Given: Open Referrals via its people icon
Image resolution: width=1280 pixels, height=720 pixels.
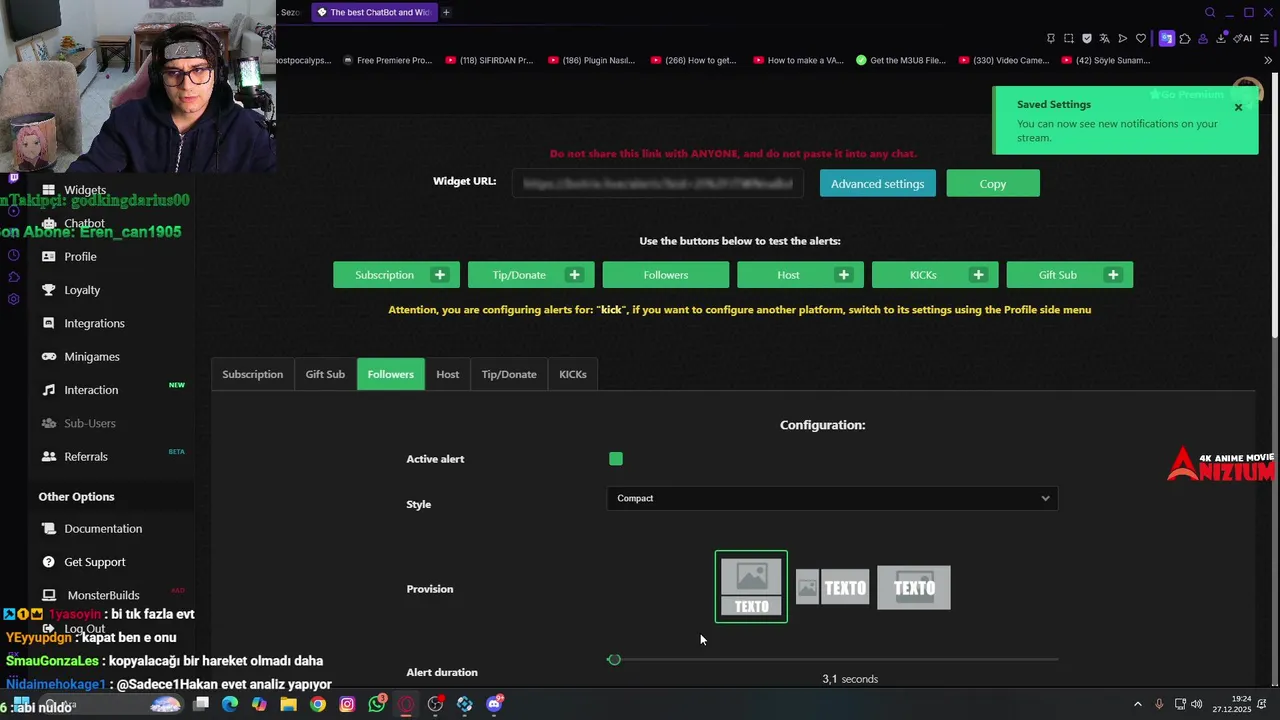Looking at the screenshot, I should point(49,457).
